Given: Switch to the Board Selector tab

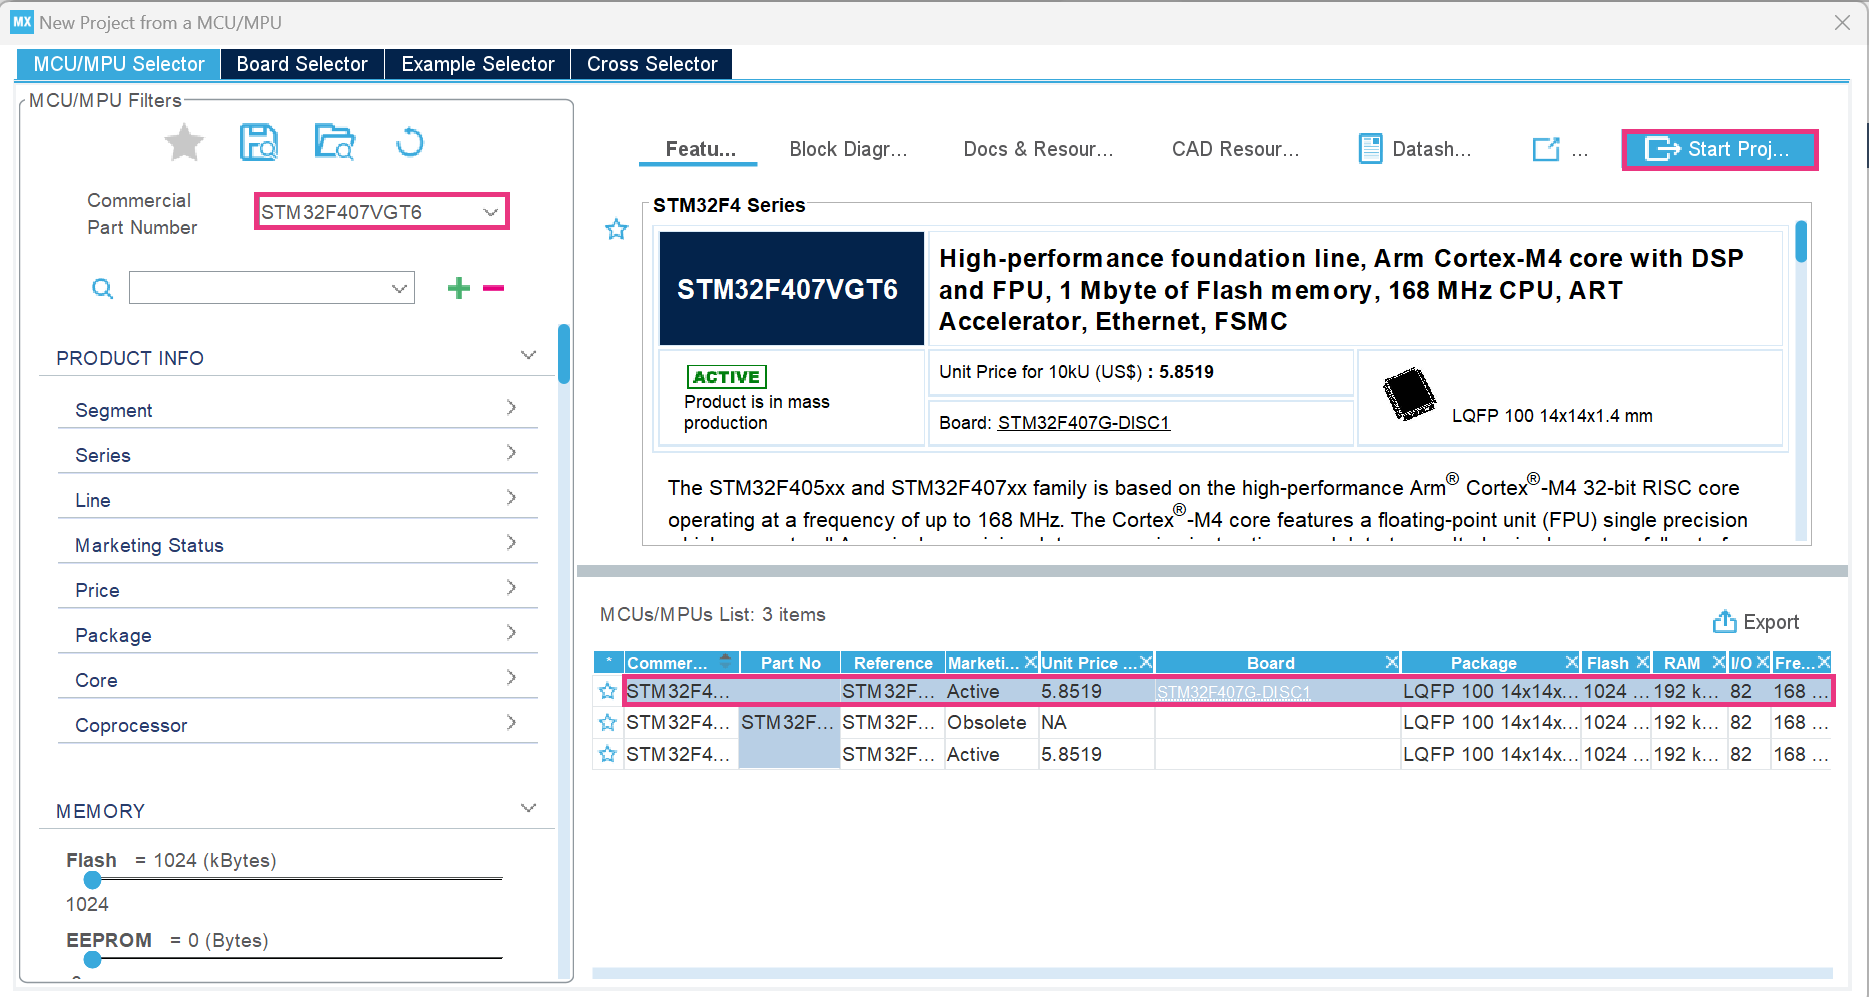Looking at the screenshot, I should coord(301,63).
